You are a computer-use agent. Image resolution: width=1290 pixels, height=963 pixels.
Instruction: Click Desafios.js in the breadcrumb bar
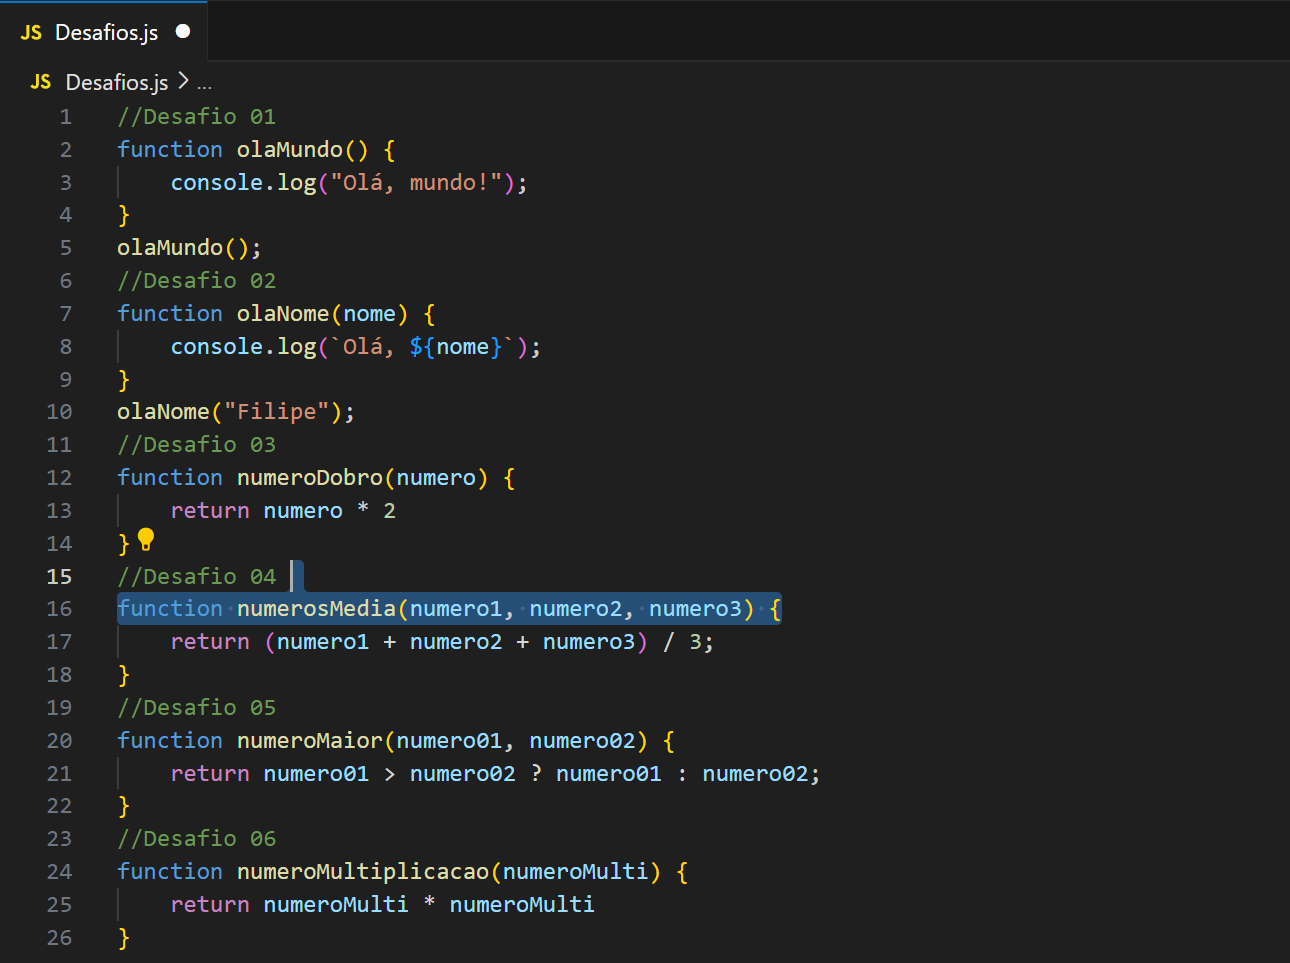click(117, 82)
